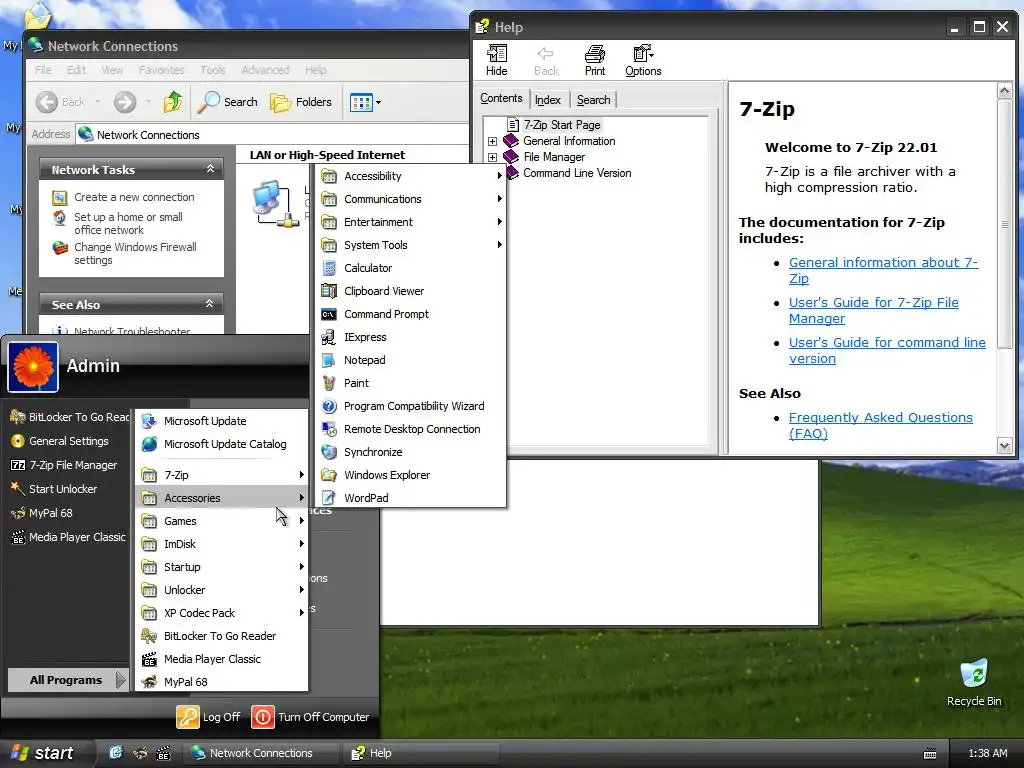Select the Contents tab in Help
Image resolution: width=1024 pixels, height=768 pixels.
click(x=501, y=98)
